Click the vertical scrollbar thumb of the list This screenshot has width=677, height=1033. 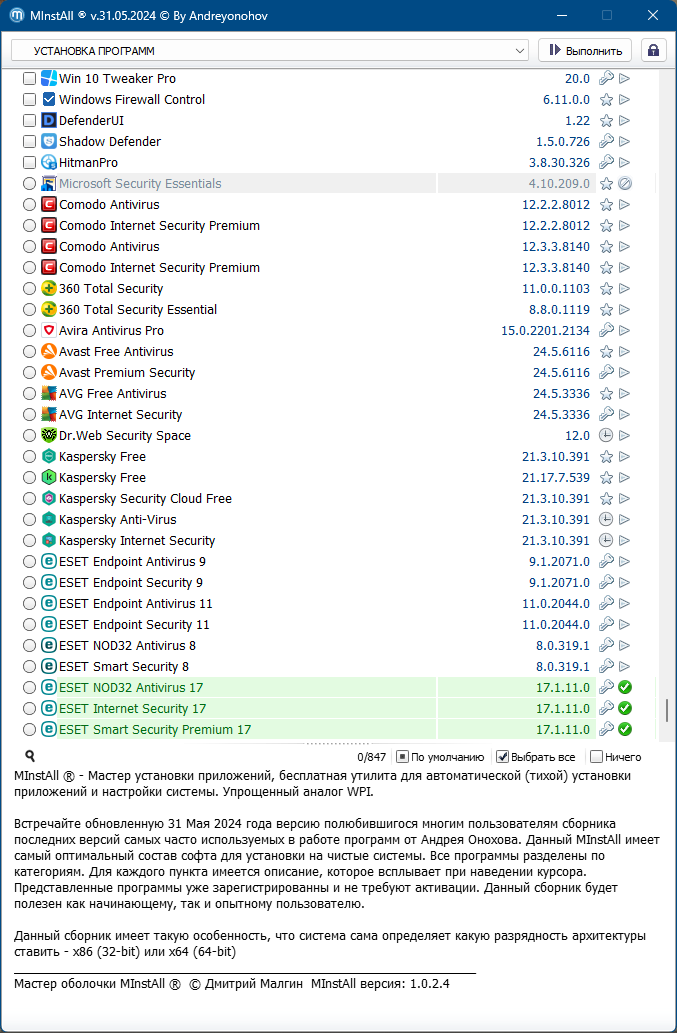tap(666, 711)
